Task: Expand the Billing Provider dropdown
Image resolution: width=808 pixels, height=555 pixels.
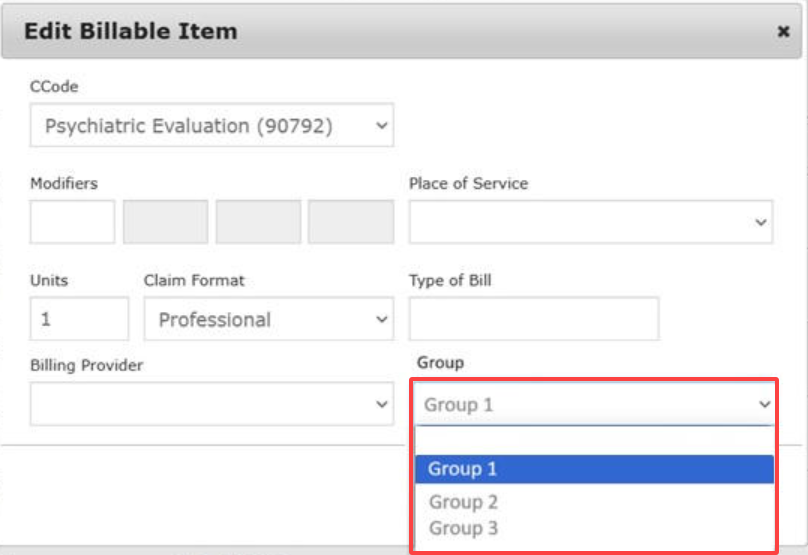Action: (x=211, y=404)
